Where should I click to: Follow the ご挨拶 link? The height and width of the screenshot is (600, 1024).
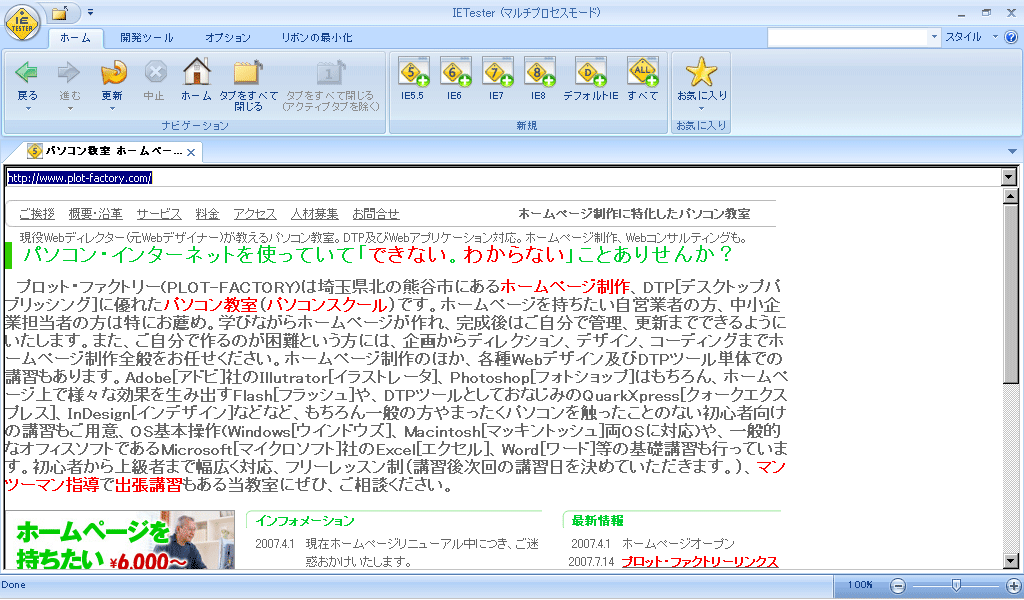coord(37,213)
